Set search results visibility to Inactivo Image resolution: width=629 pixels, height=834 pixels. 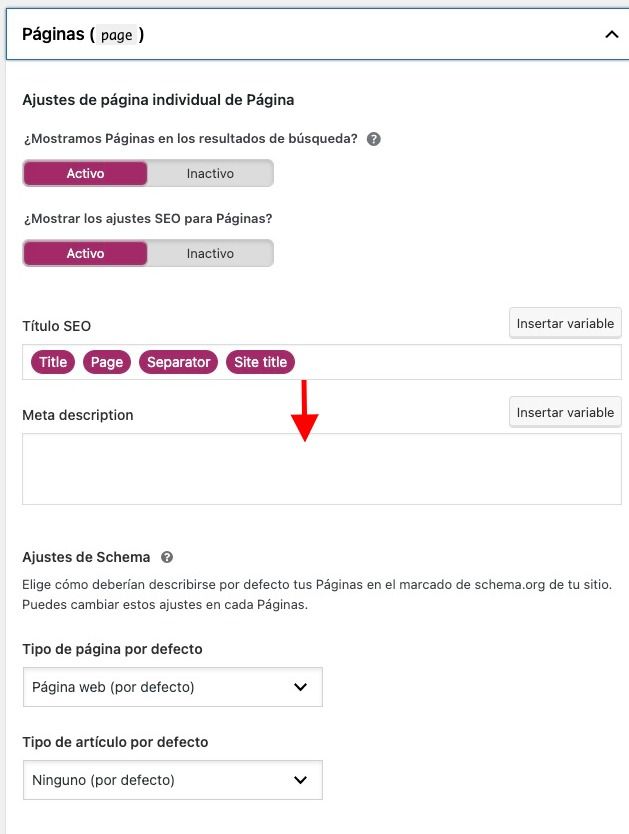(210, 173)
